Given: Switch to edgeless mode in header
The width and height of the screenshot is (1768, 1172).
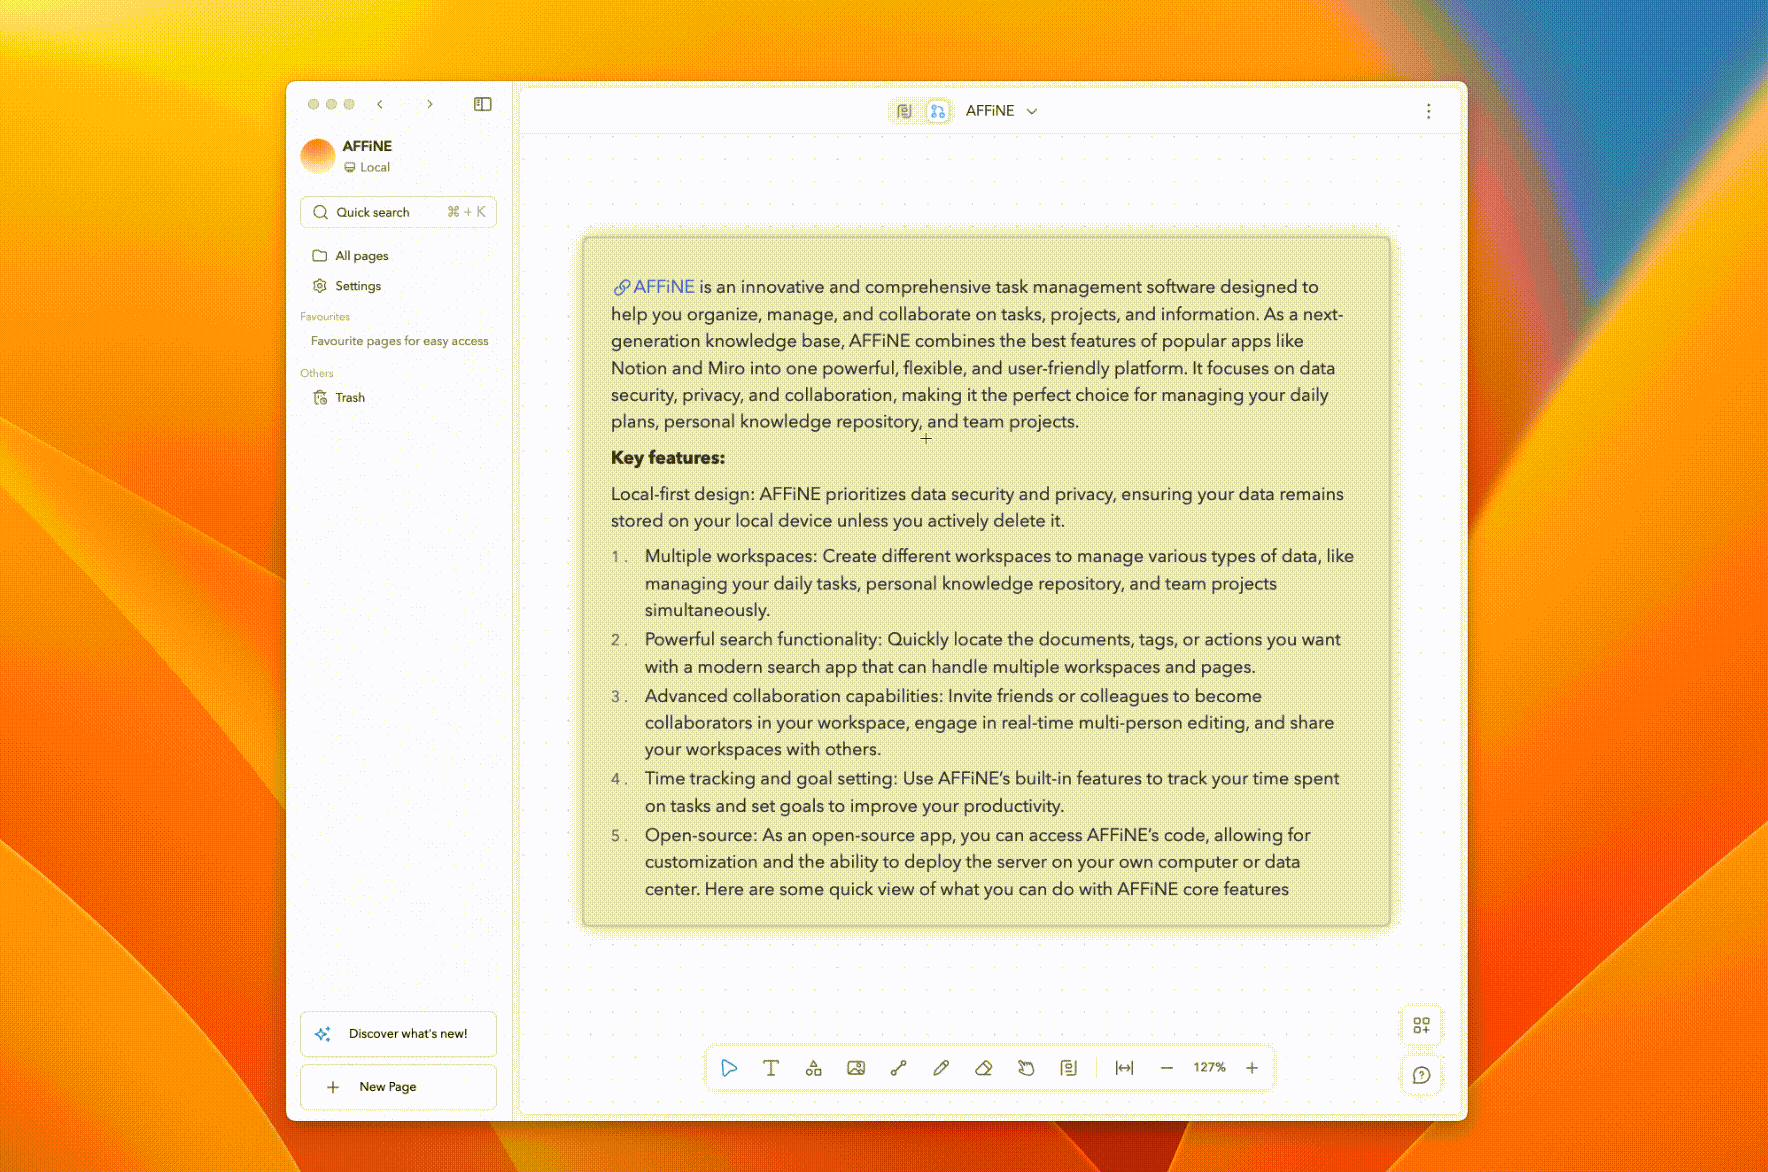Looking at the screenshot, I should click(x=938, y=111).
